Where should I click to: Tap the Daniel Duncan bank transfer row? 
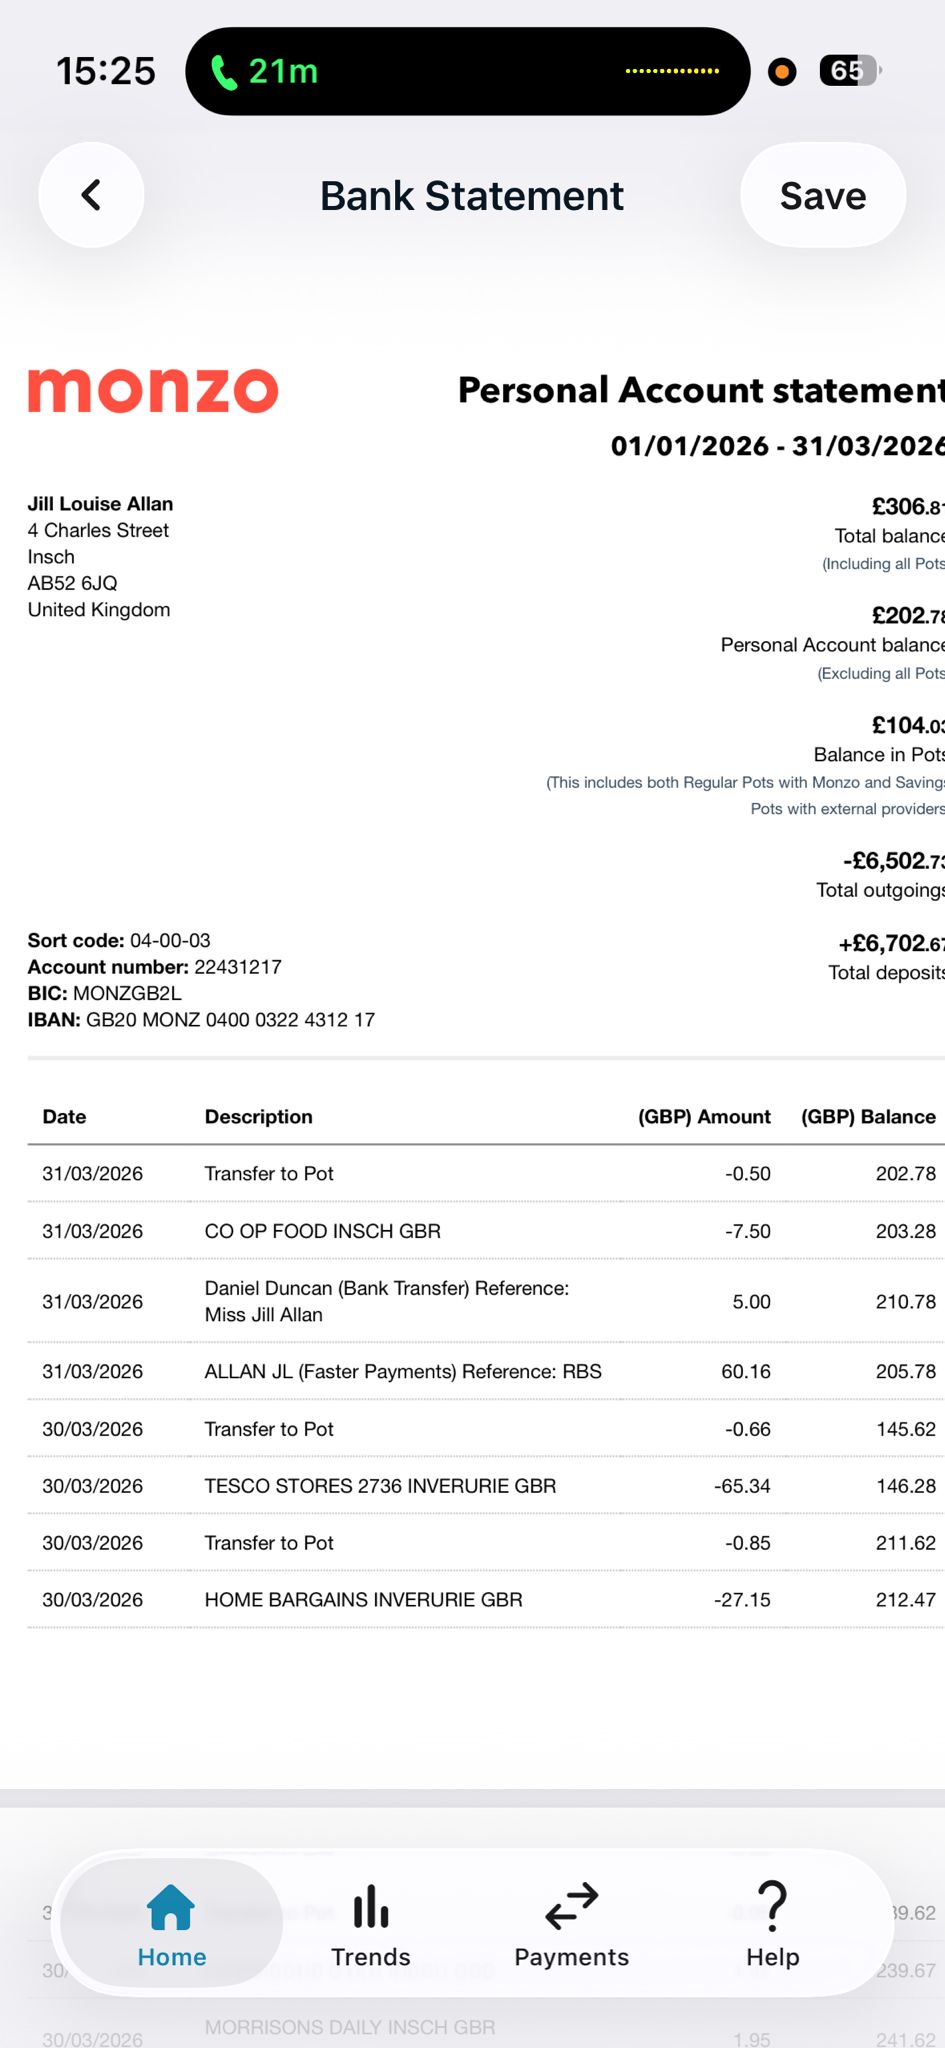[486, 1301]
